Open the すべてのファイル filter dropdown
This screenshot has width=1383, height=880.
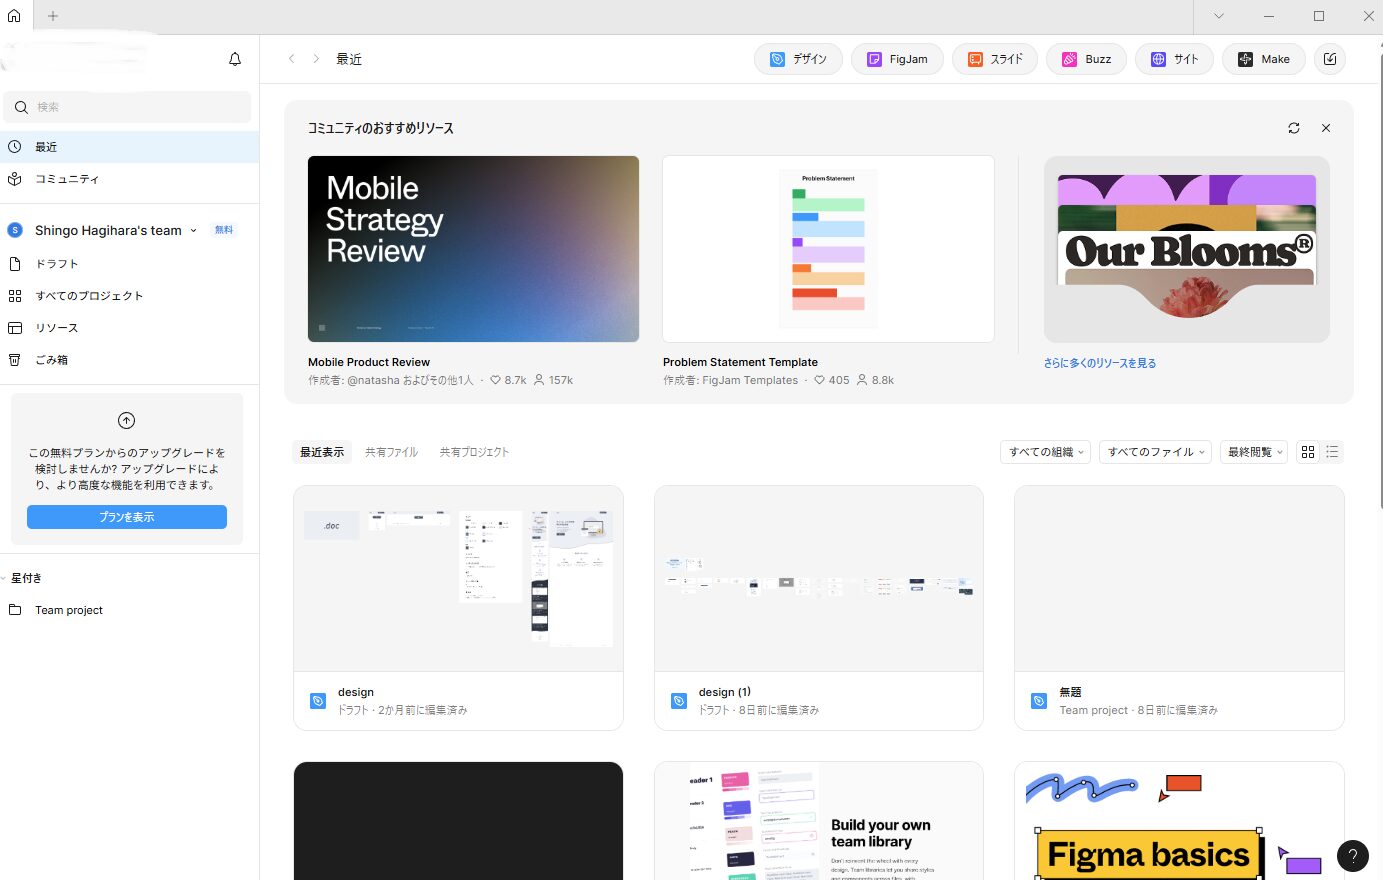pos(1156,452)
